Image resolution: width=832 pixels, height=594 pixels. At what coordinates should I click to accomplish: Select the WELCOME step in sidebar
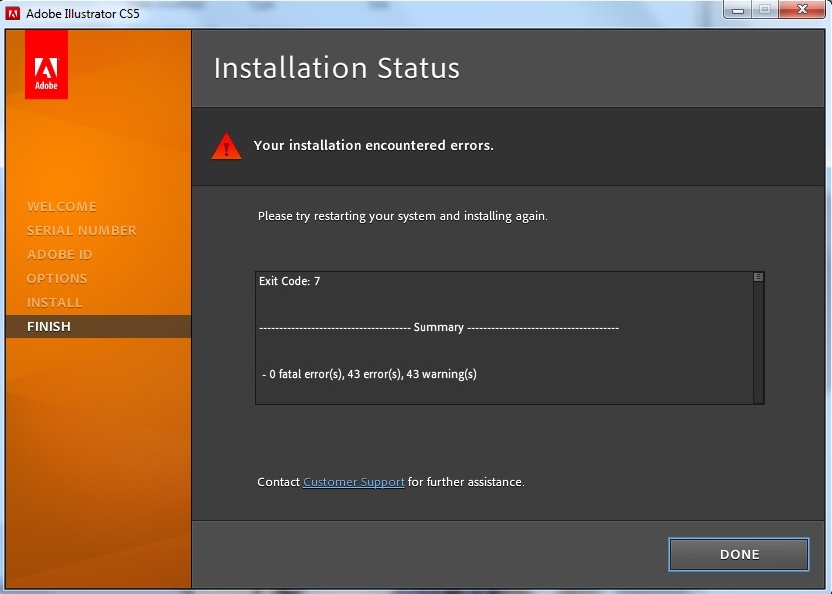pyautogui.click(x=62, y=206)
